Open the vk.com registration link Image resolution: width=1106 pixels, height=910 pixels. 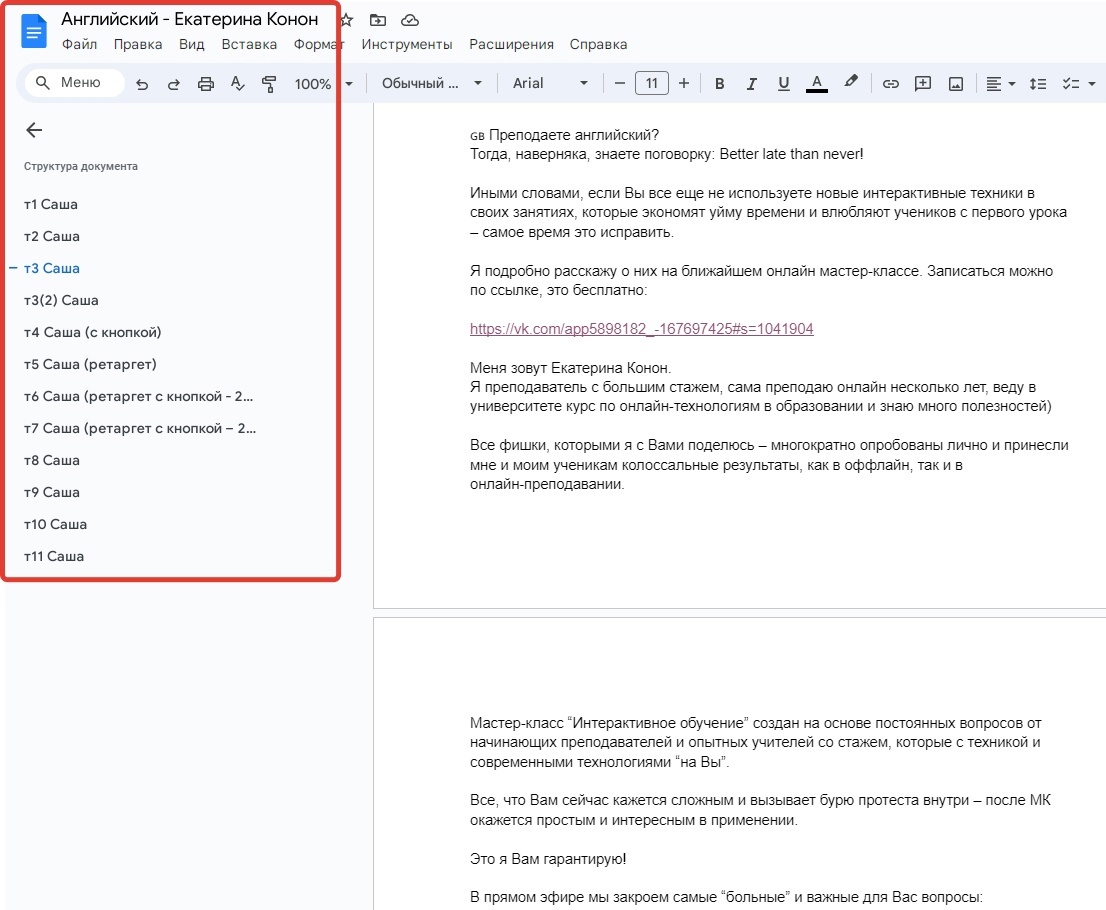pyautogui.click(x=642, y=328)
